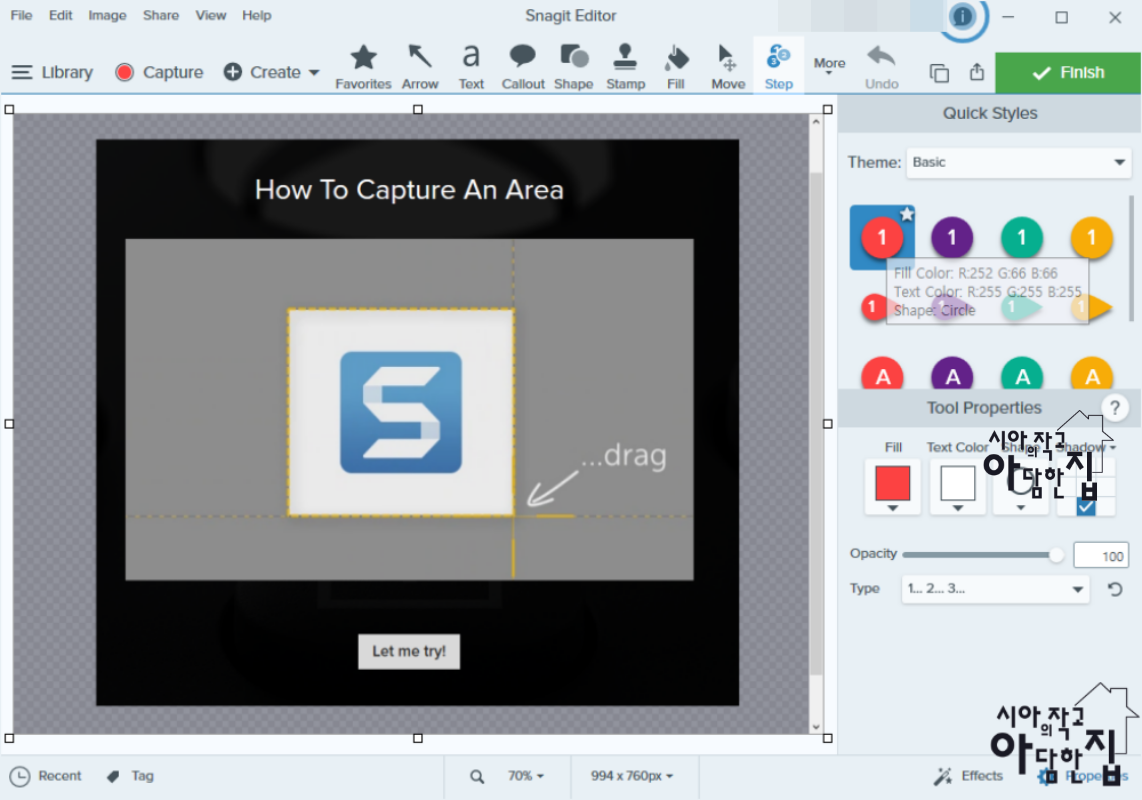This screenshot has width=1142, height=800.
Task: Select the Stamp tool
Action: (625, 66)
